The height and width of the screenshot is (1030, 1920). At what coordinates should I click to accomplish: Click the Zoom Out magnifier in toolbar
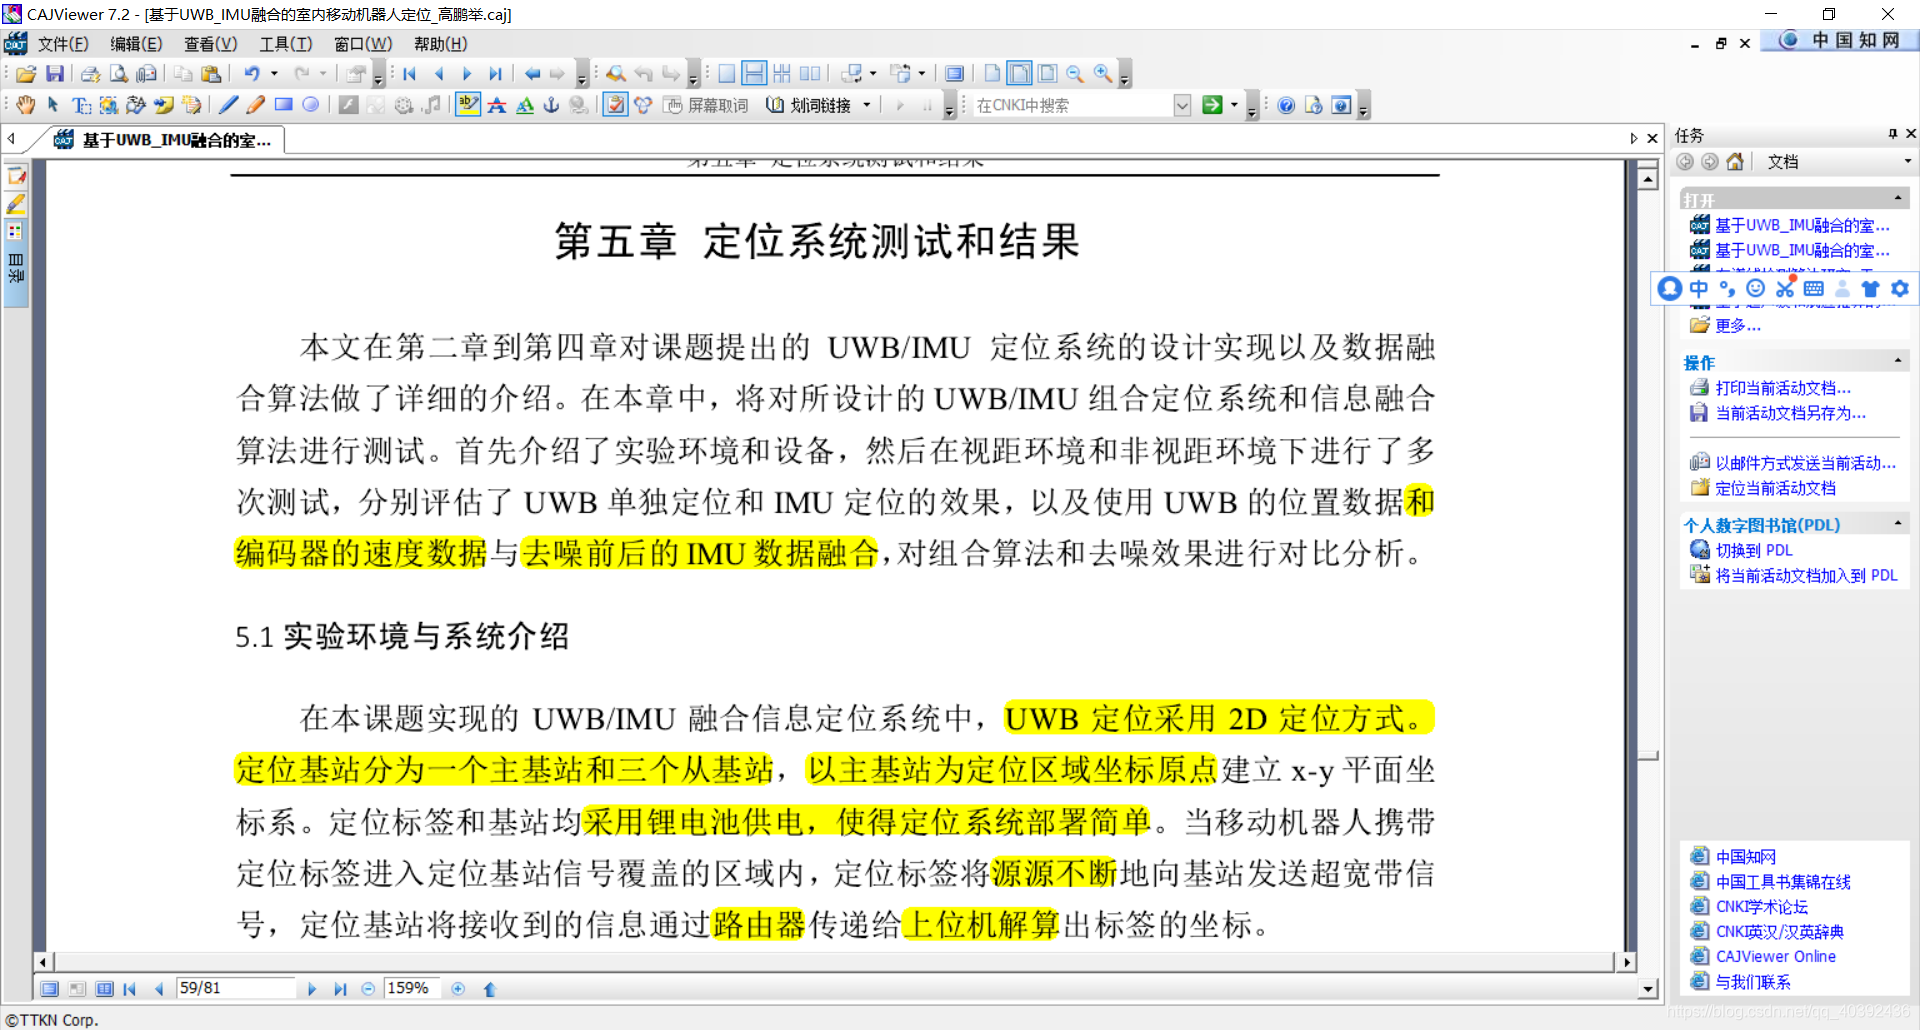coord(1075,74)
